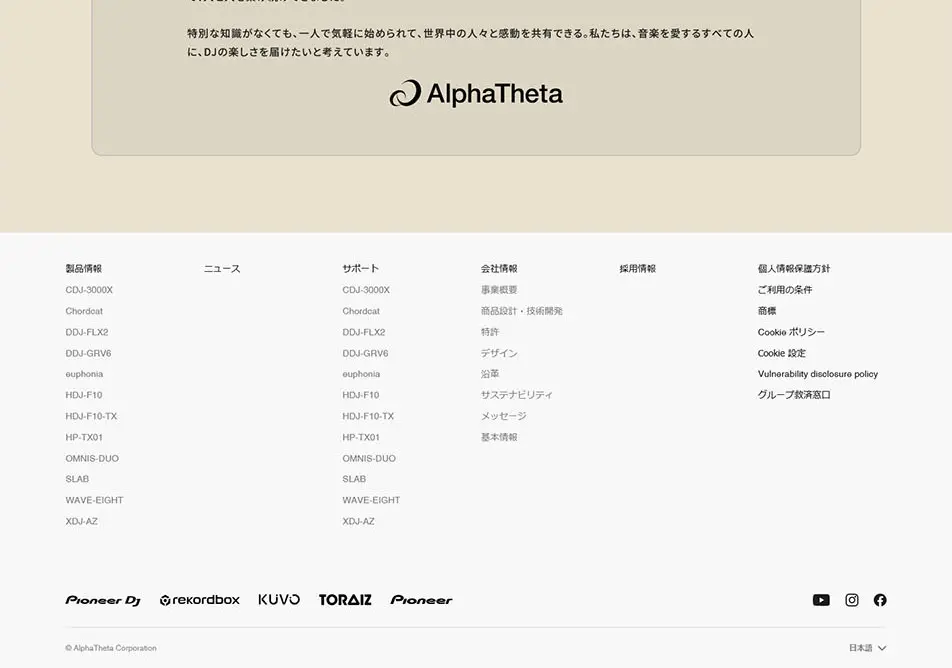Click the TORAIZ brand logo
The height and width of the screenshot is (668, 952).
pyautogui.click(x=345, y=600)
